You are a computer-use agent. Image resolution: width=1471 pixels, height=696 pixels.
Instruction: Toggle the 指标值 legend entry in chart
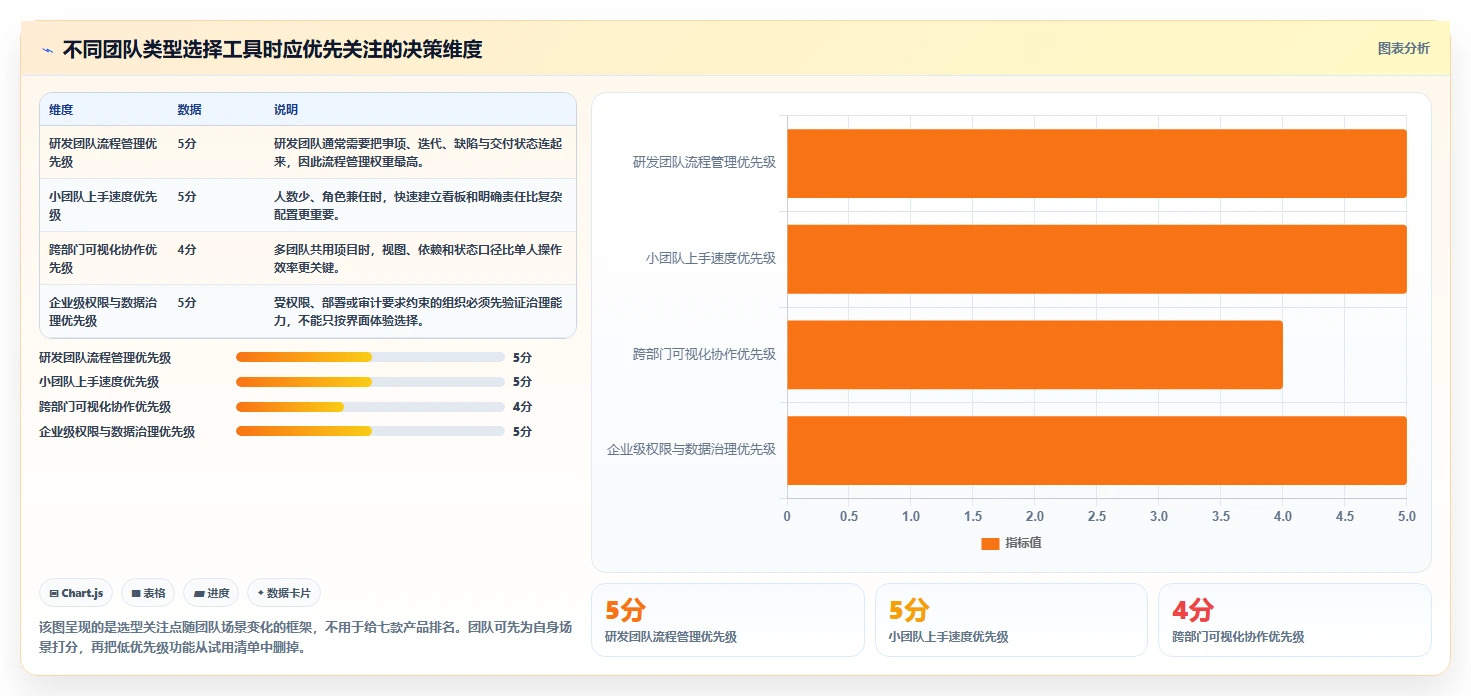(1011, 543)
